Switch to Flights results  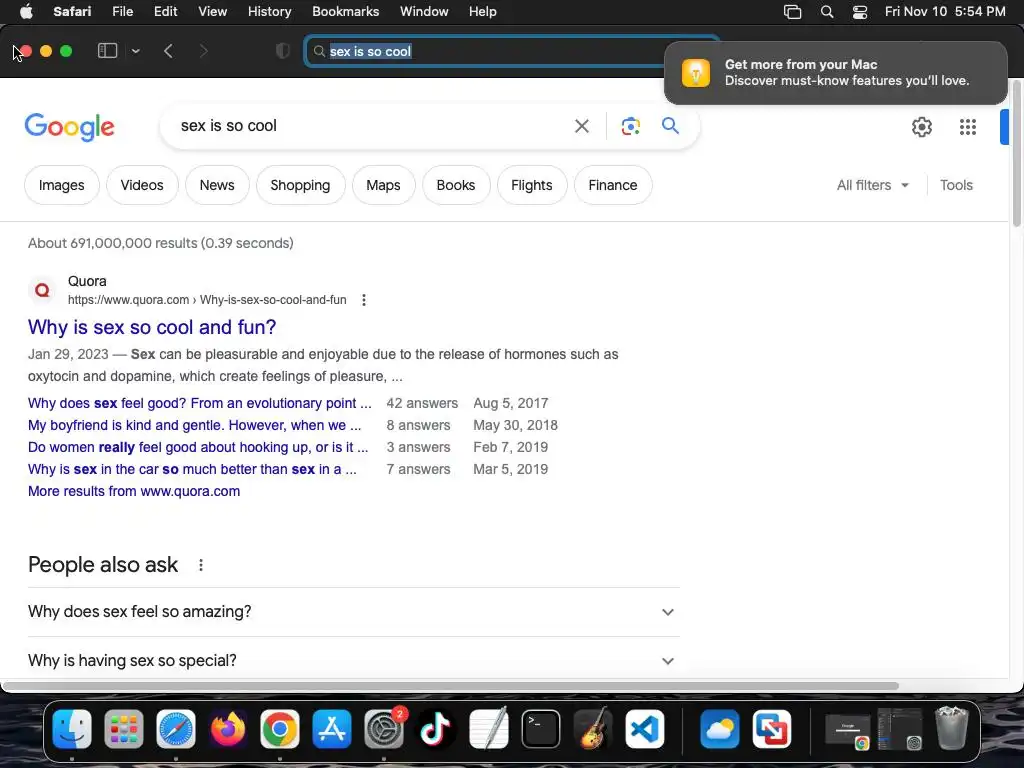(x=532, y=185)
